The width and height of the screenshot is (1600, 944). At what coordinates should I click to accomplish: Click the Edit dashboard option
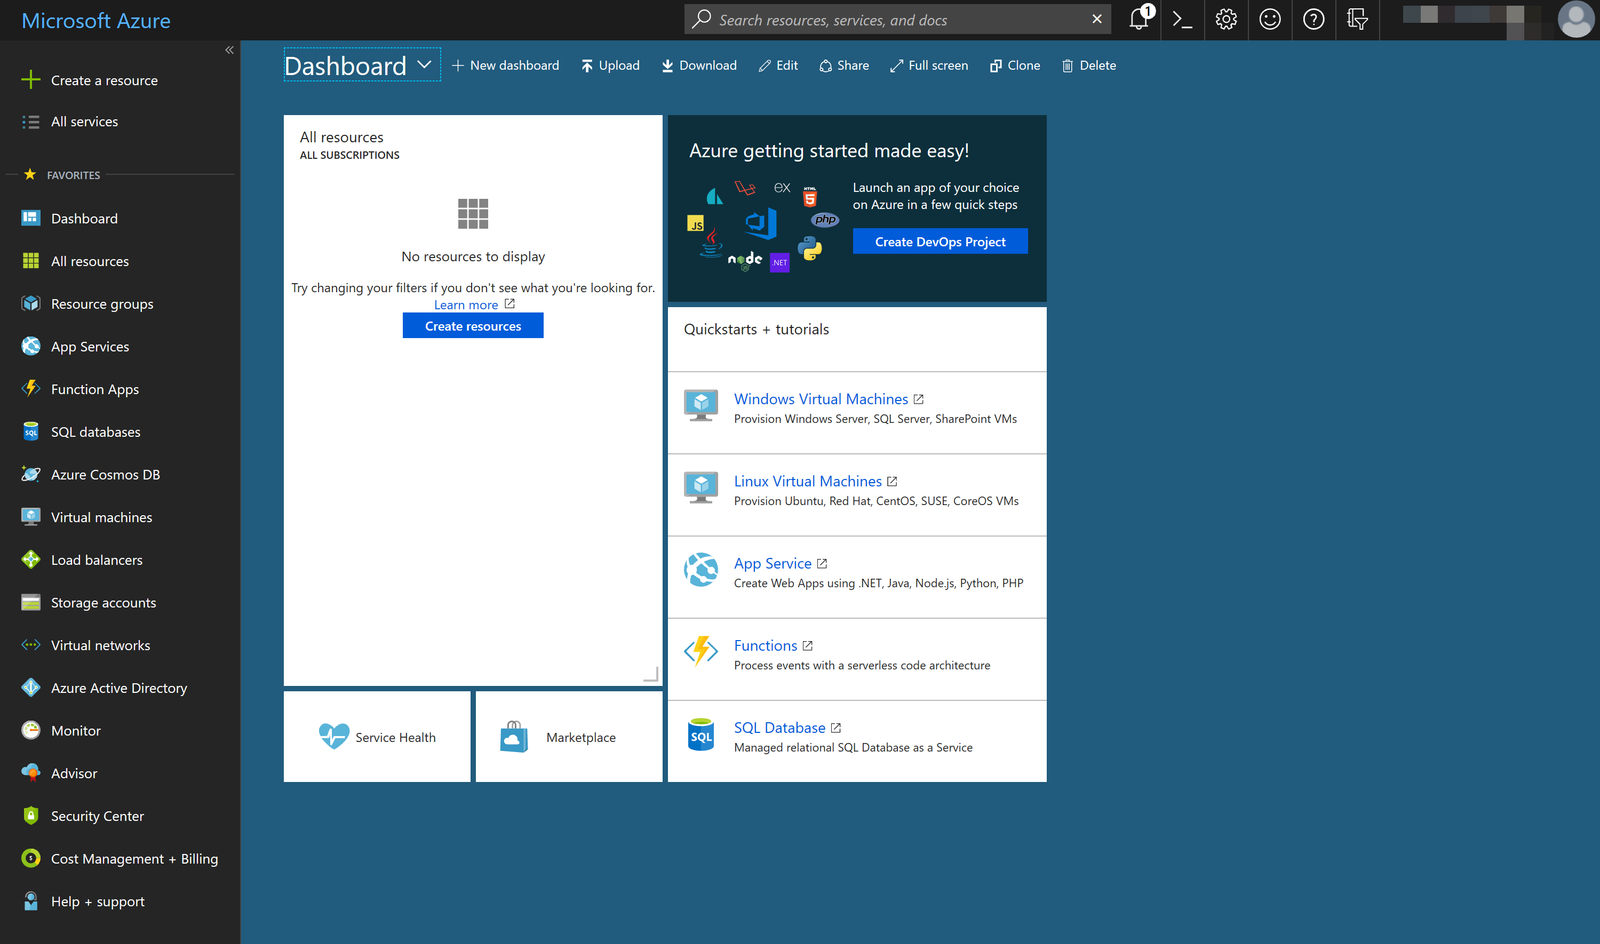point(777,65)
